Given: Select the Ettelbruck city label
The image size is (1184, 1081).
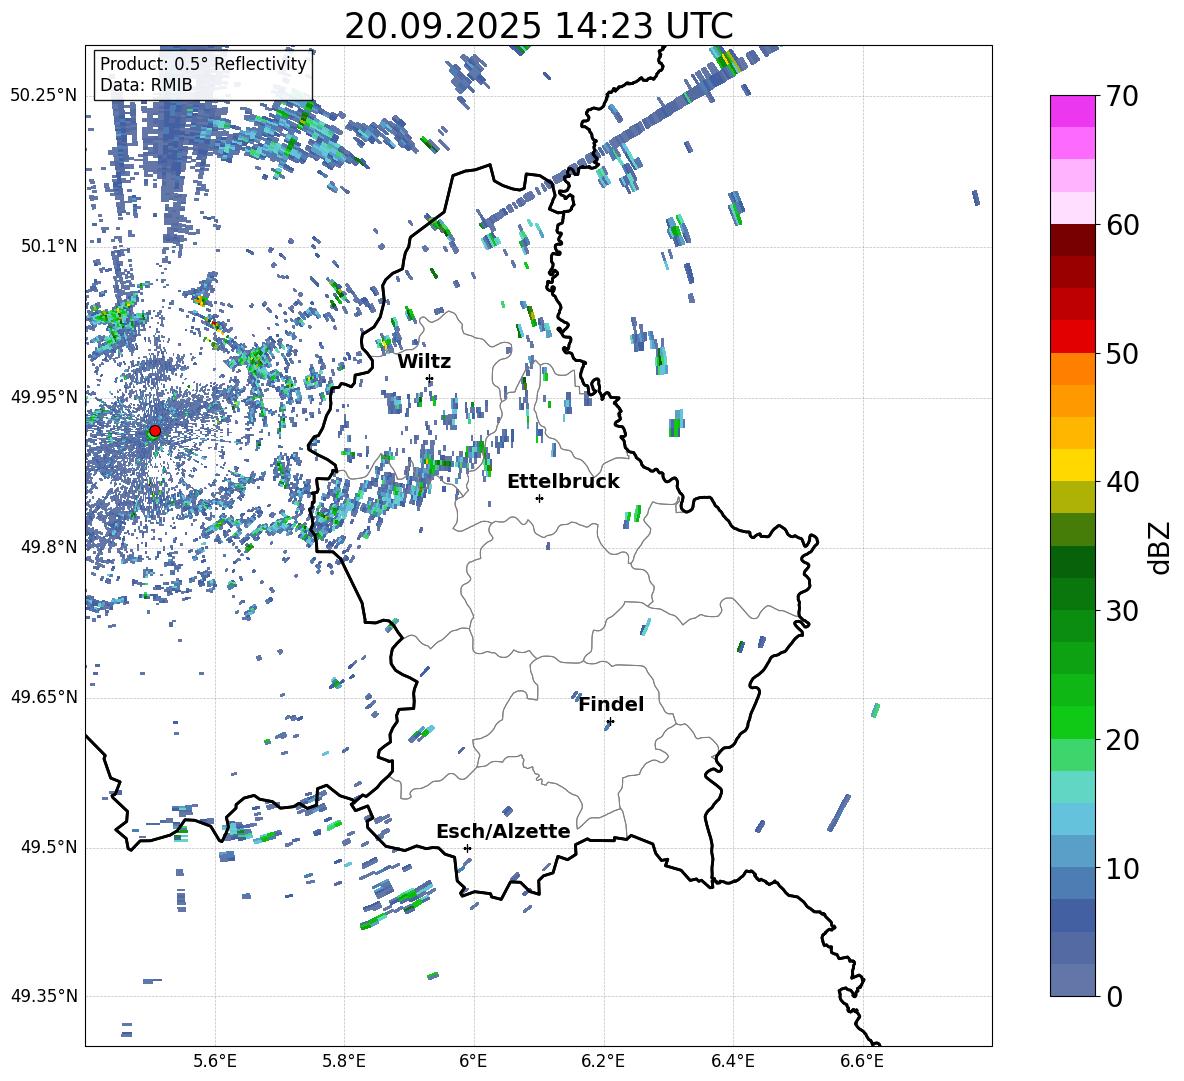Looking at the screenshot, I should pos(563,482).
